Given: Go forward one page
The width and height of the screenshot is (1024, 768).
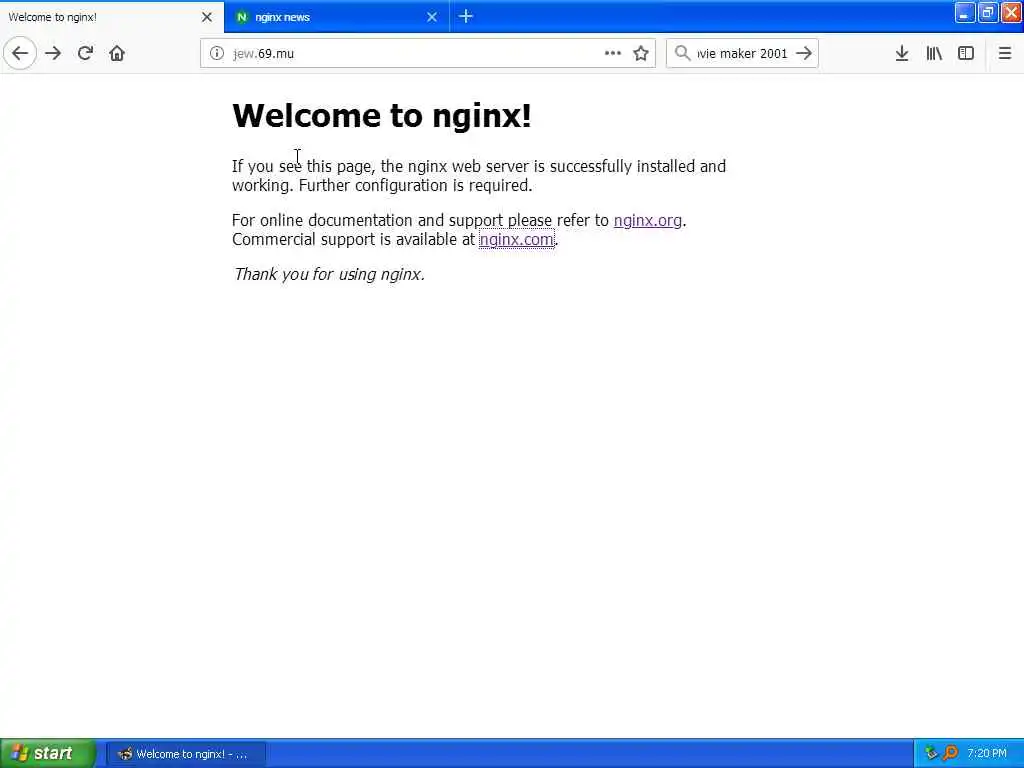Looking at the screenshot, I should pyautogui.click(x=53, y=53).
